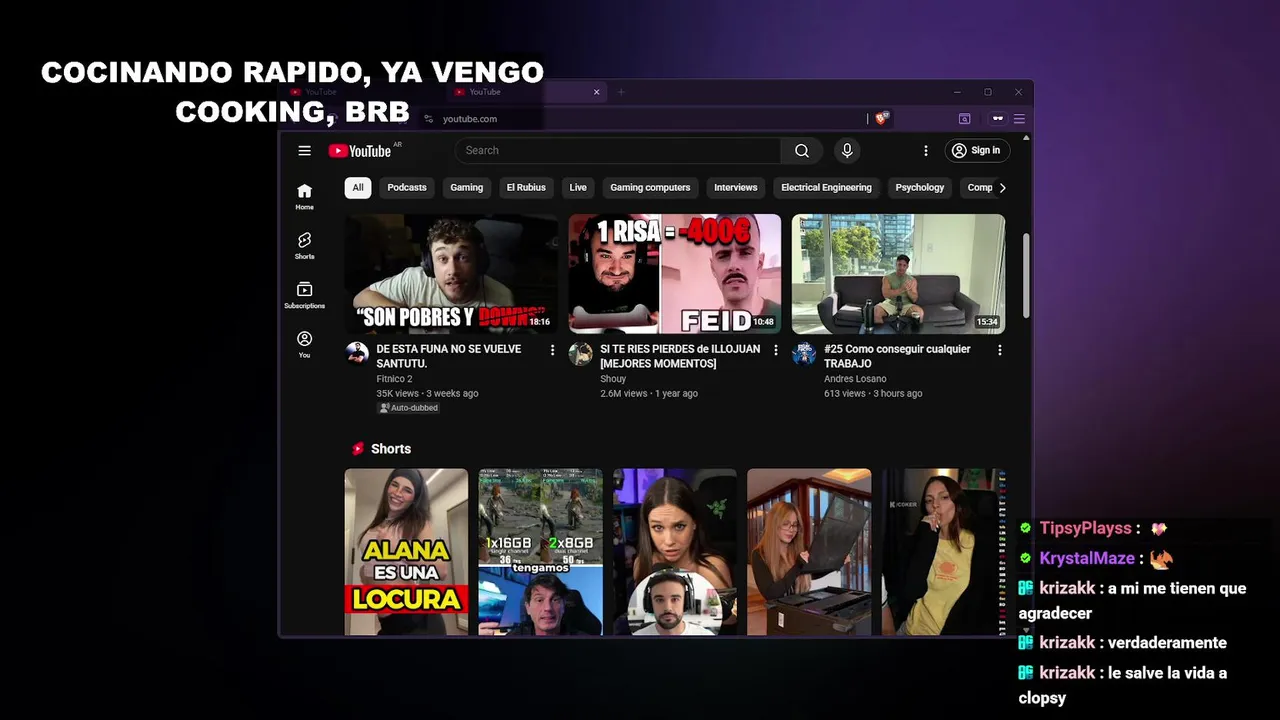Open title DE ESTA FUNA NO SE VUELVE SANTUTU
The image size is (1280, 720).
(x=449, y=356)
